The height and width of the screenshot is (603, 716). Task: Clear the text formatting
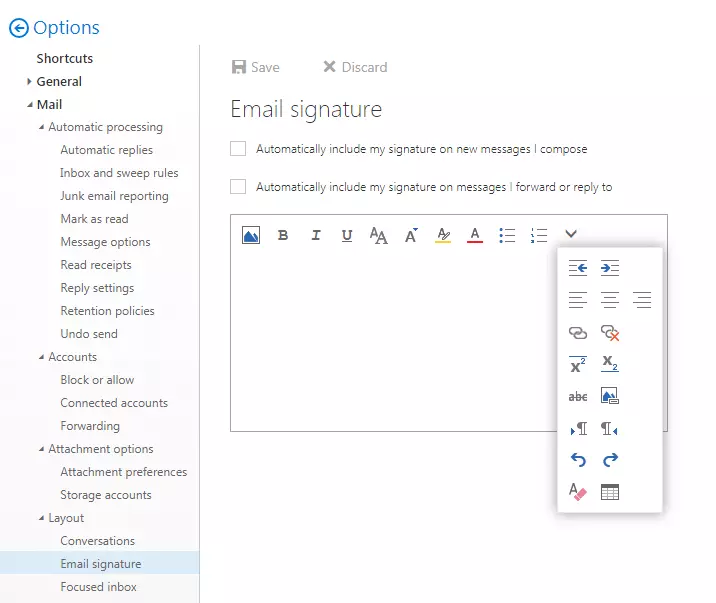coord(578,492)
